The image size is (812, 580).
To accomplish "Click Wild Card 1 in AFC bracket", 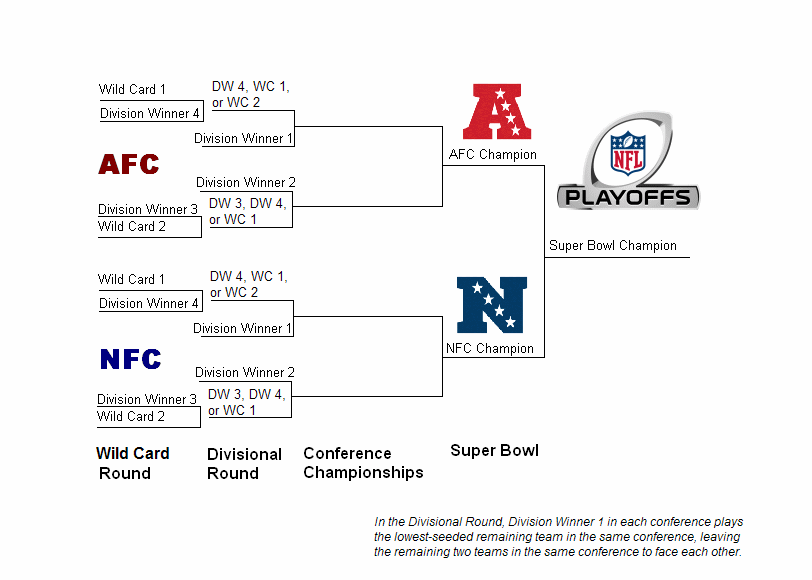I will [x=132, y=90].
